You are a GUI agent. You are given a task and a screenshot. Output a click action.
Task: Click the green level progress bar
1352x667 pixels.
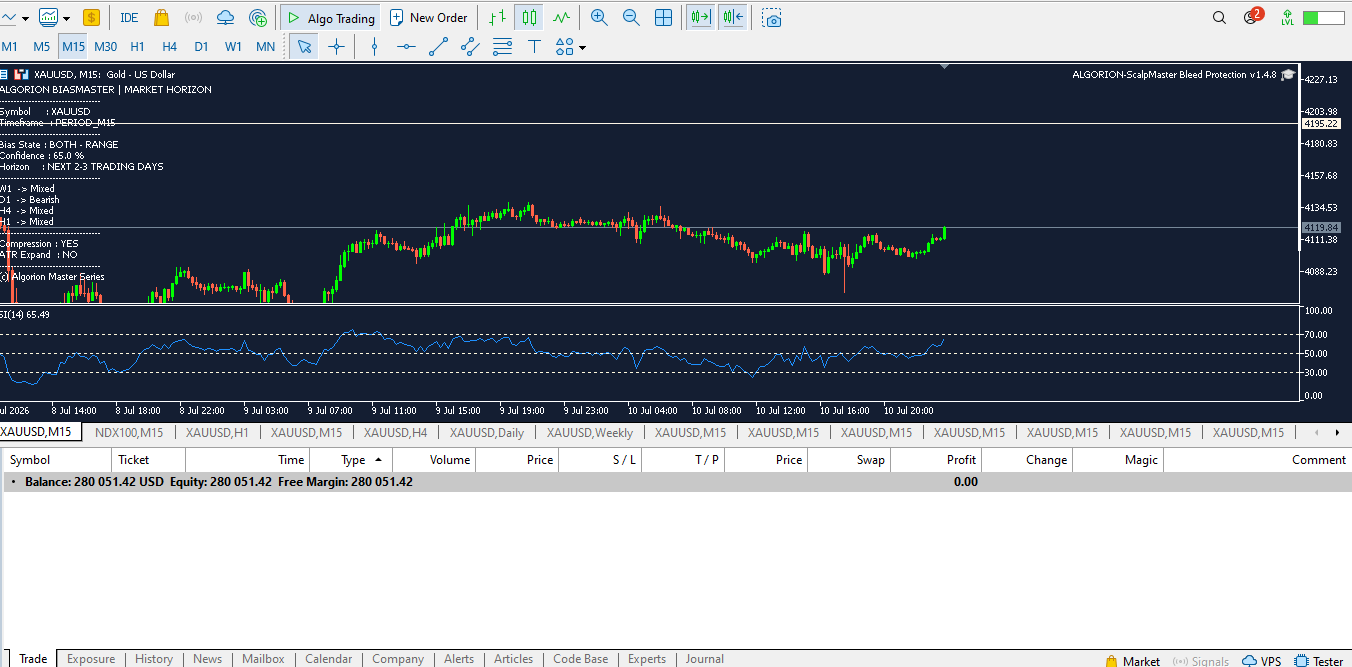click(x=1323, y=18)
